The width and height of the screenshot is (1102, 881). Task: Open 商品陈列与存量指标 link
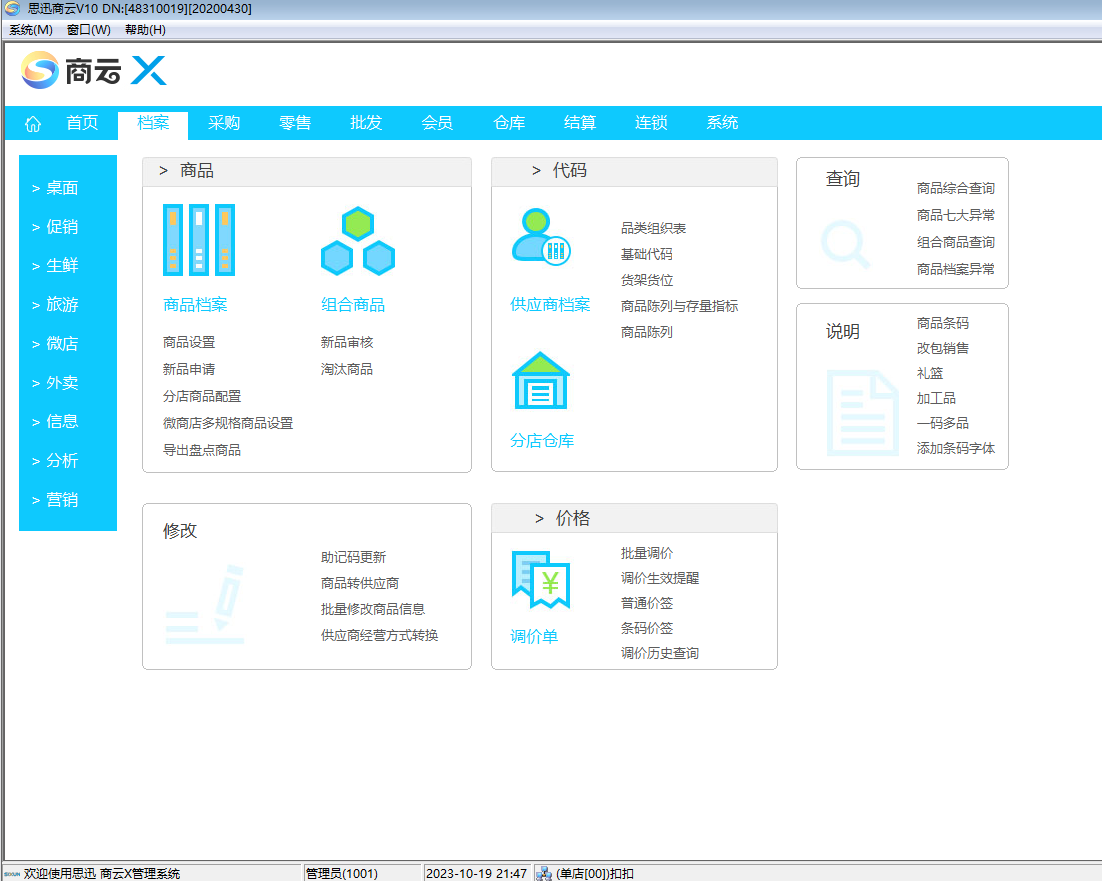click(680, 306)
